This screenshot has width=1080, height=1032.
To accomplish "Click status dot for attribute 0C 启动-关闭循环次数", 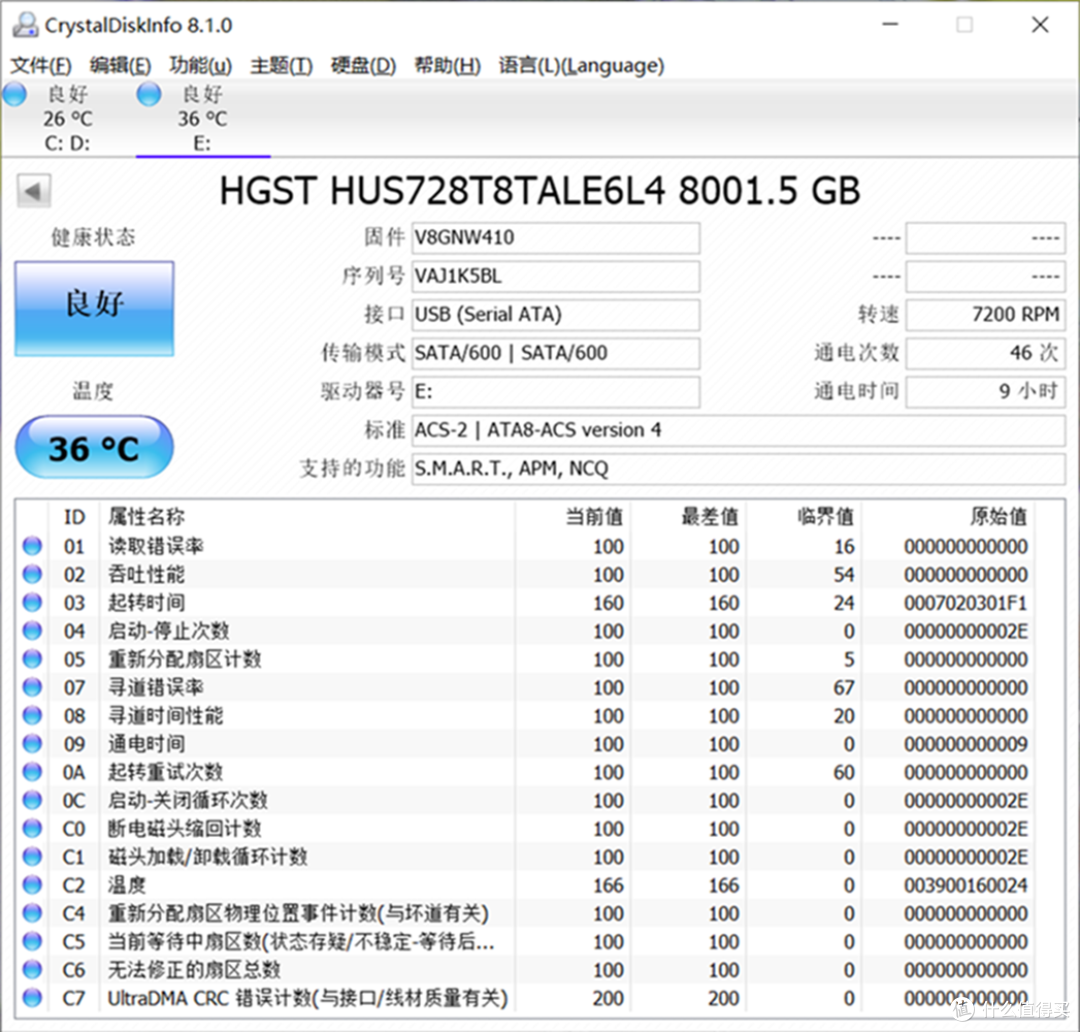I will coord(32,801).
